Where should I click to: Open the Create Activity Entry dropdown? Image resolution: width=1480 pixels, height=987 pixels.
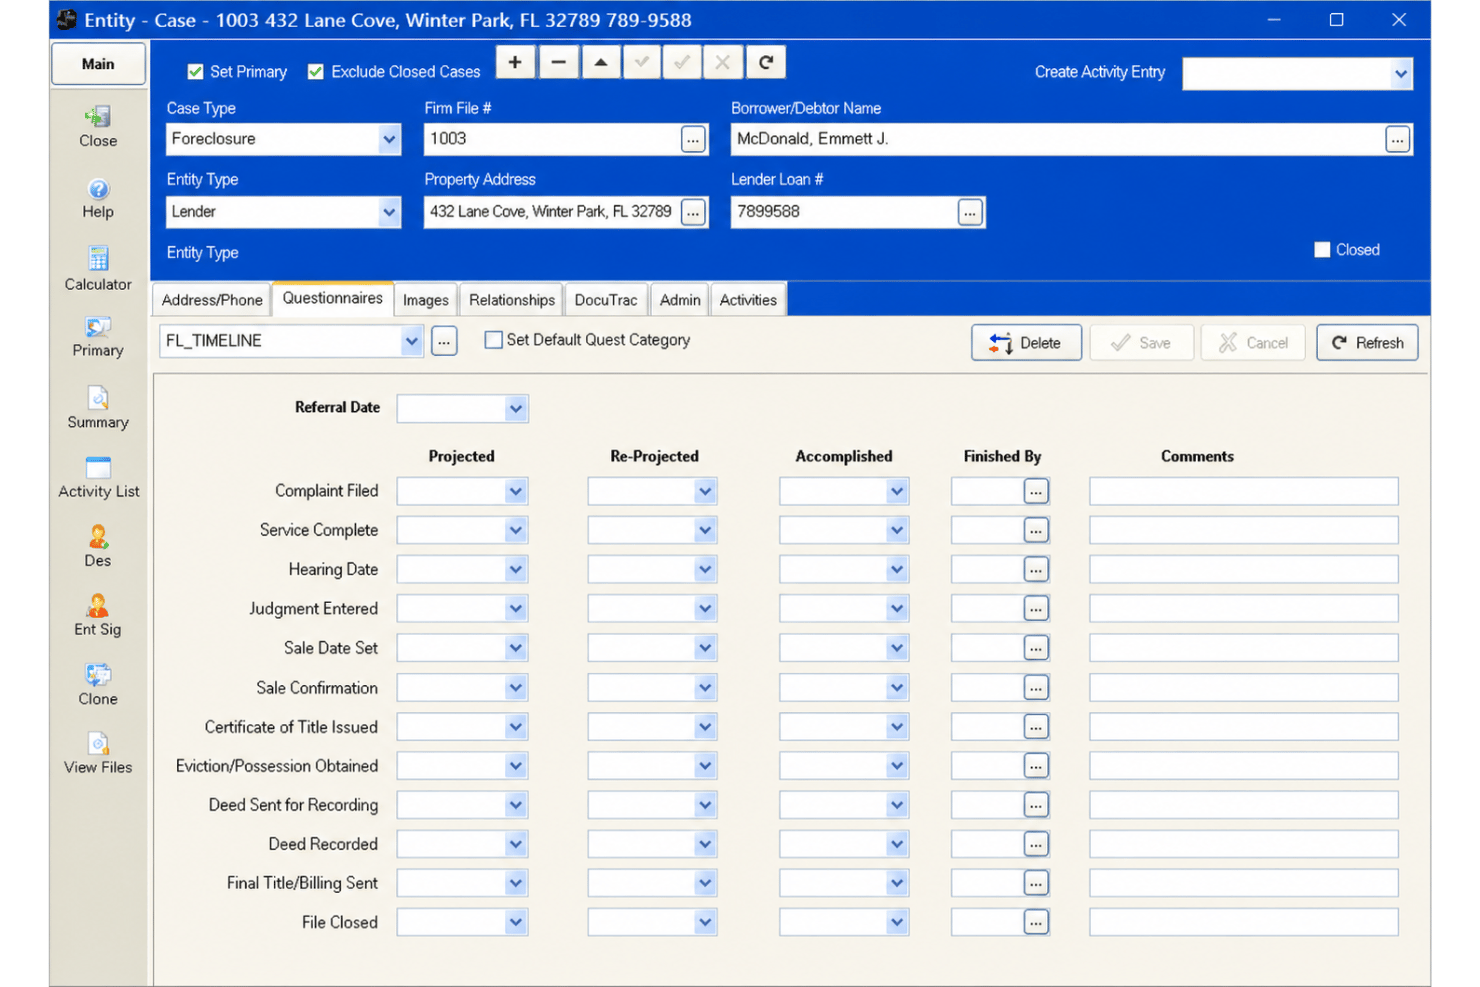click(1401, 73)
